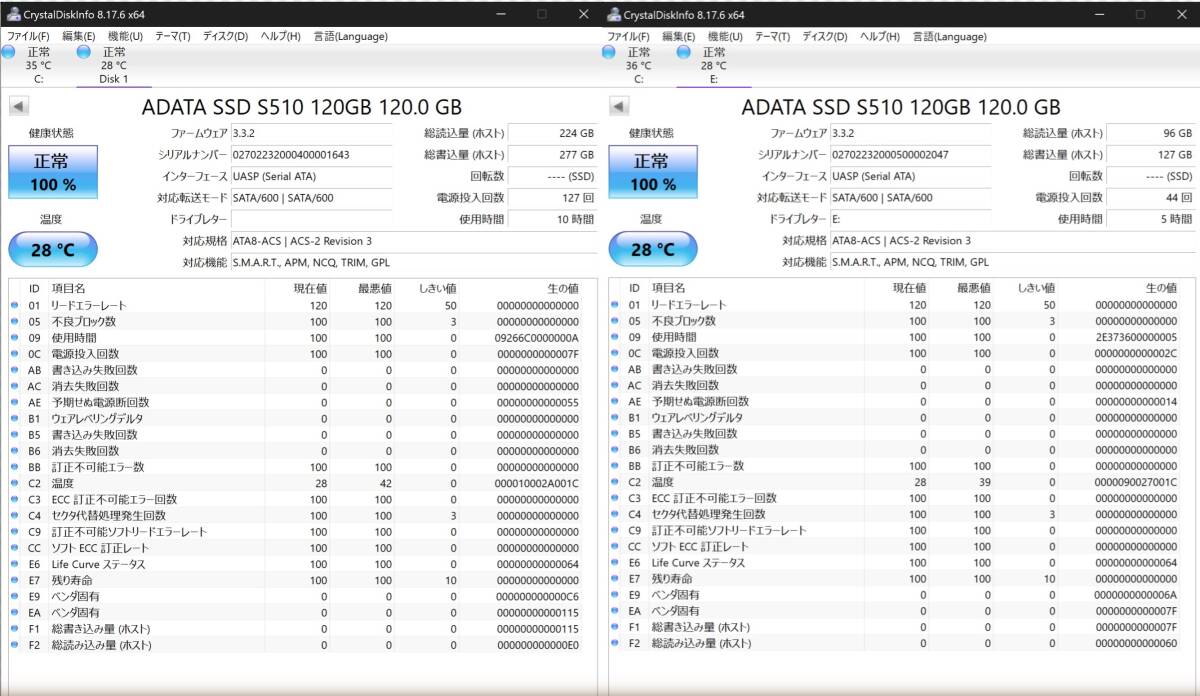Select Disk 1 status orb in left window
The height and width of the screenshot is (696, 1200).
pos(84,53)
